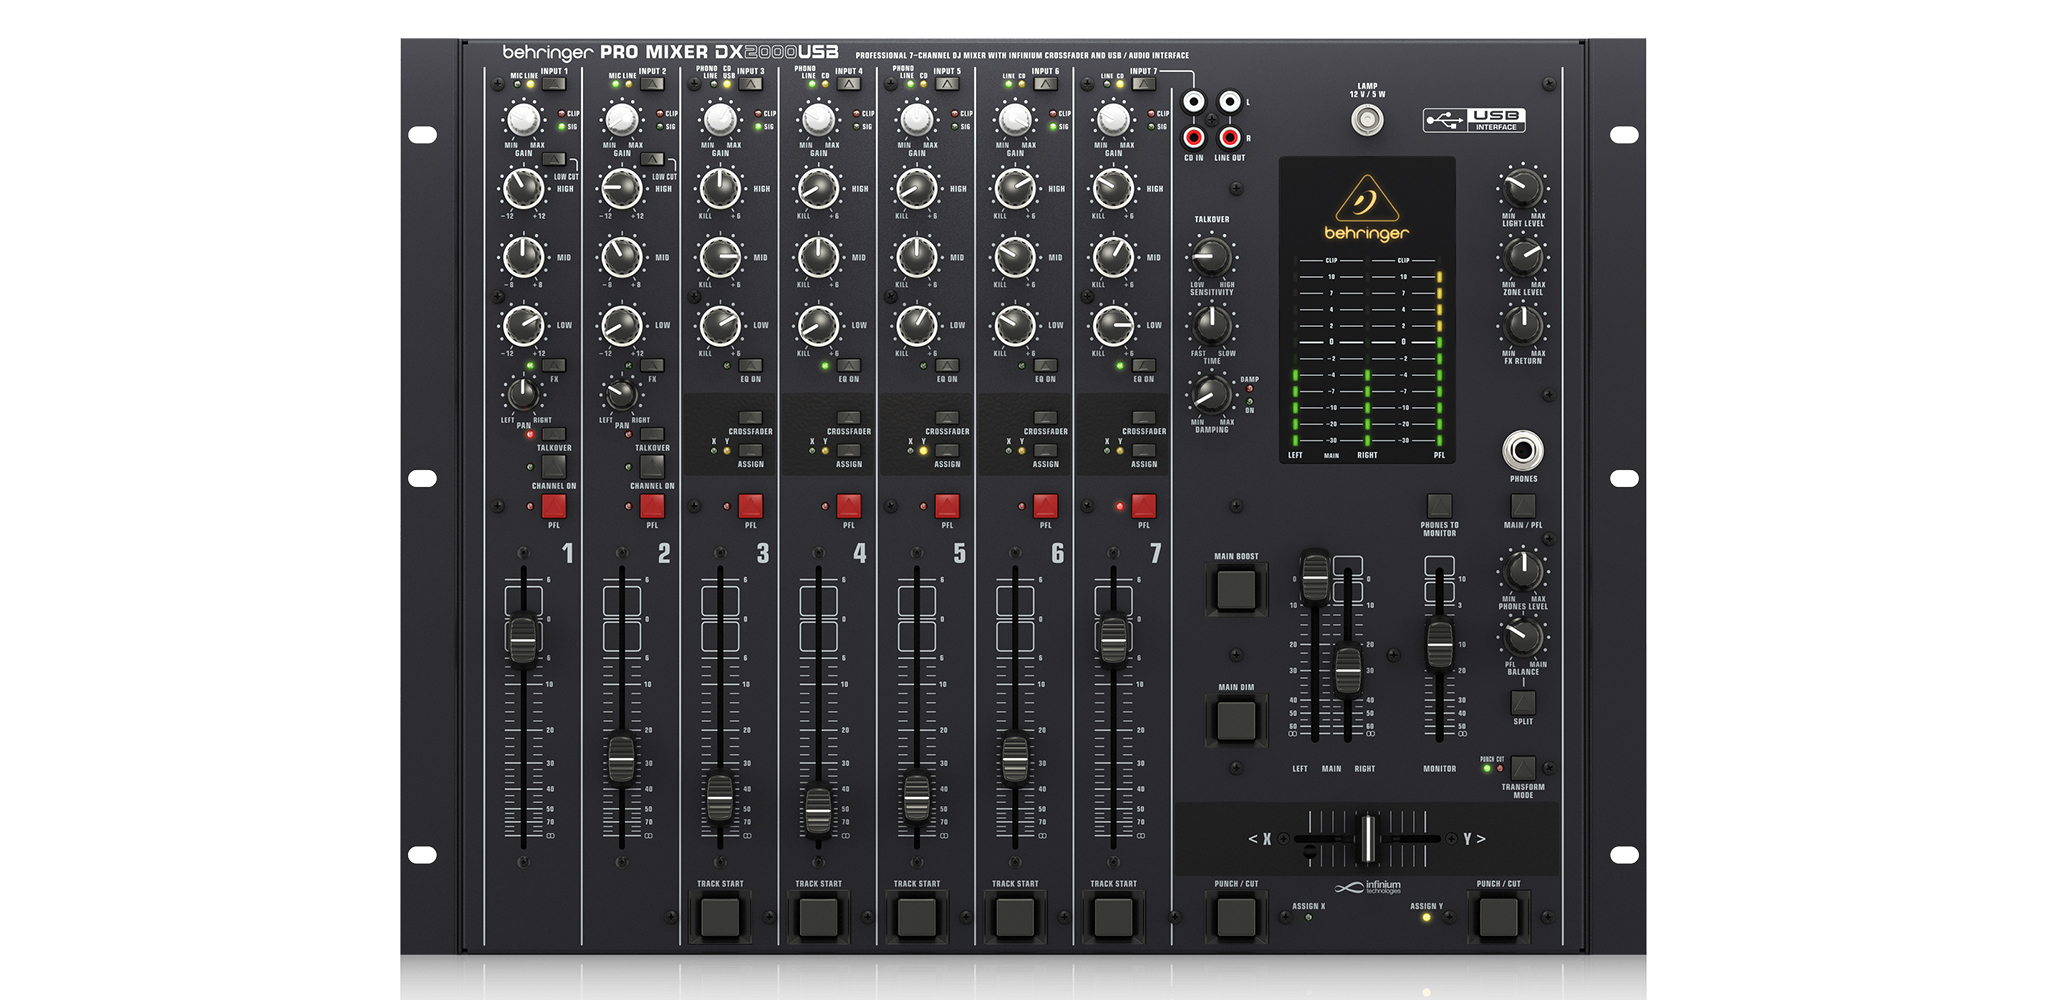Click the LOW EQ knob on channel 1
2048x1000 pixels.
point(523,325)
